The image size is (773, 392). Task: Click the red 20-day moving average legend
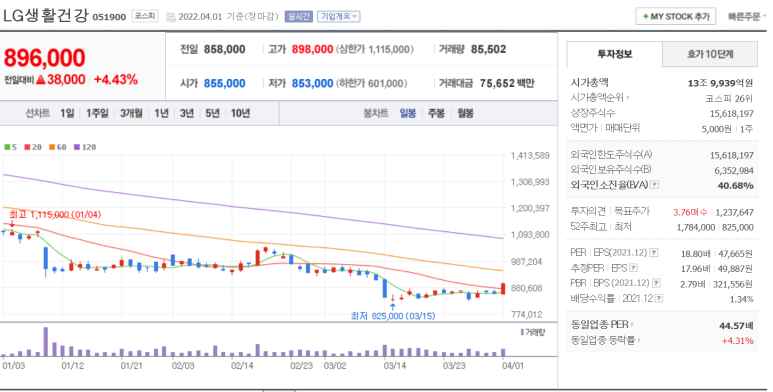[x=33, y=147]
